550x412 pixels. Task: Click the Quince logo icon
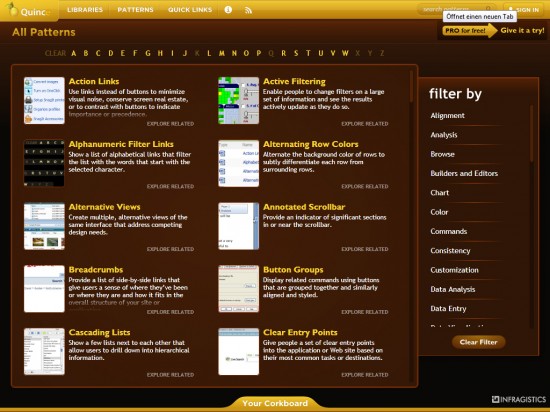tap(12, 10)
